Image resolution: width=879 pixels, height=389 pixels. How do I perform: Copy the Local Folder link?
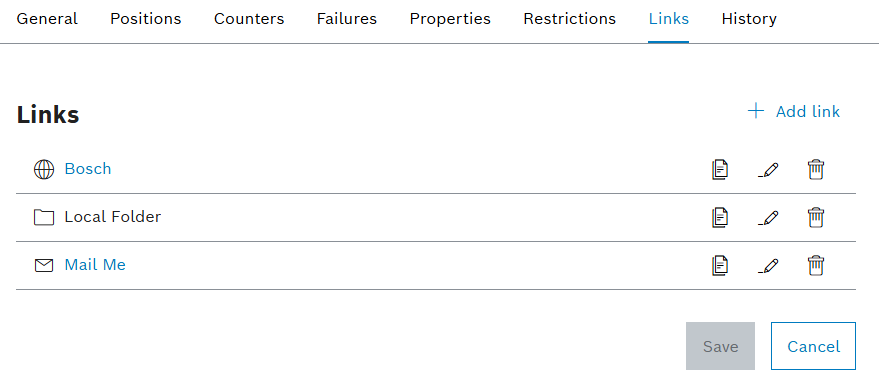720,217
